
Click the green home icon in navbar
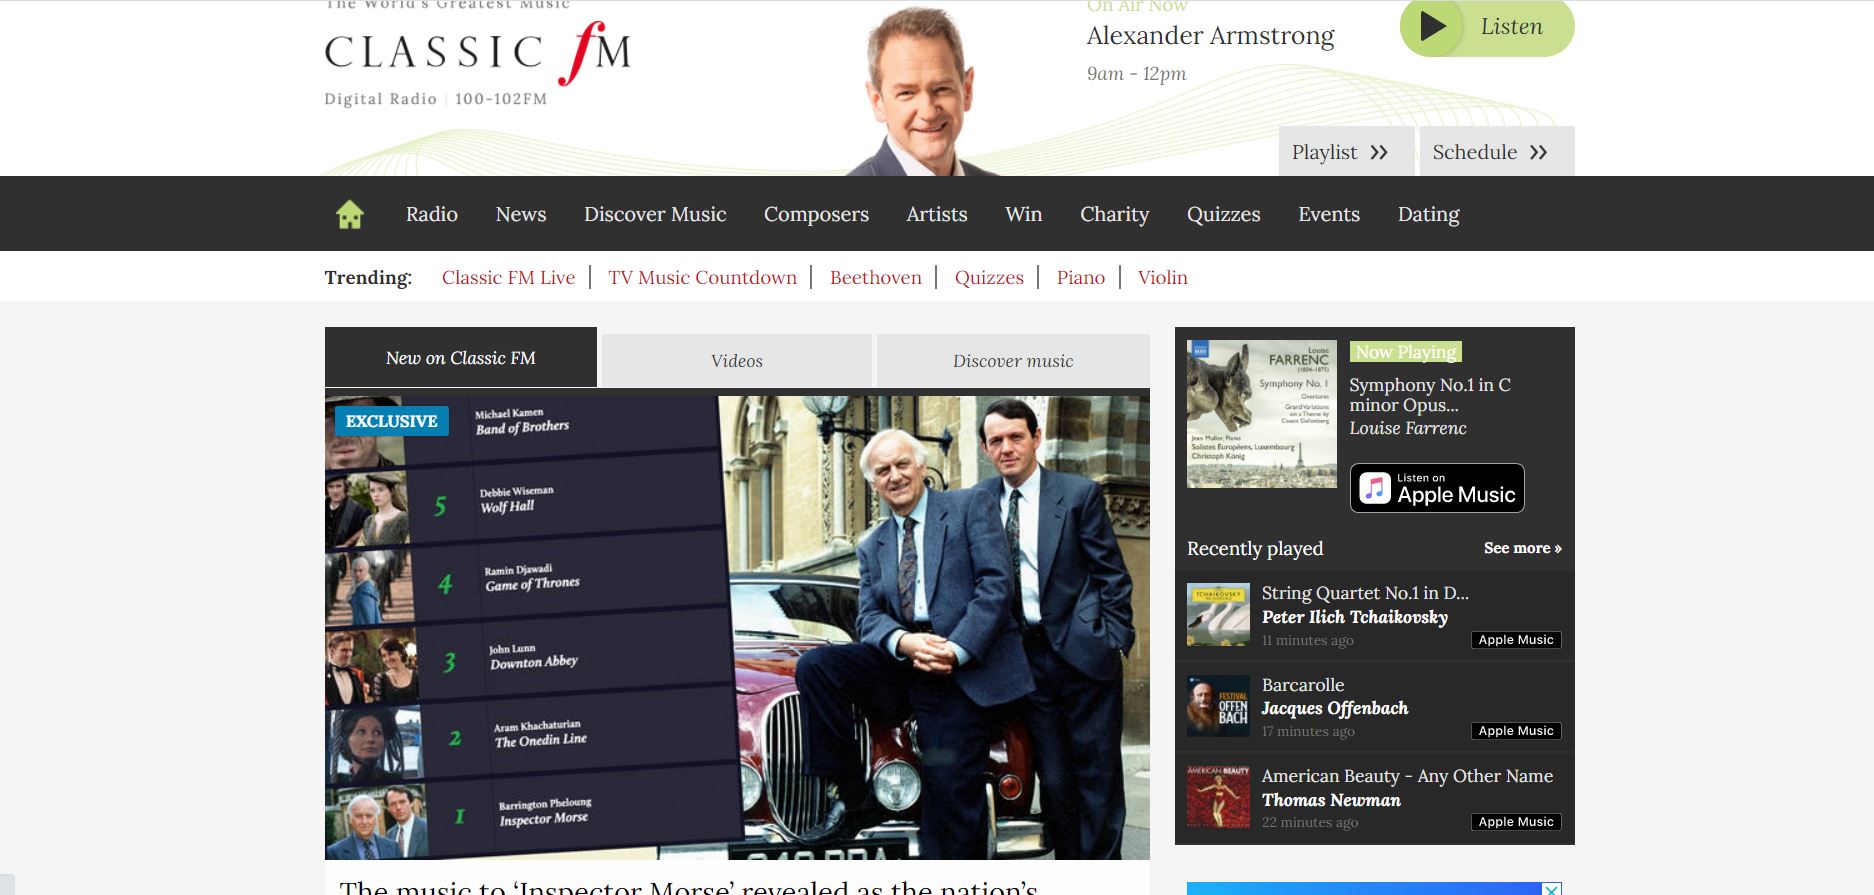pyautogui.click(x=350, y=214)
